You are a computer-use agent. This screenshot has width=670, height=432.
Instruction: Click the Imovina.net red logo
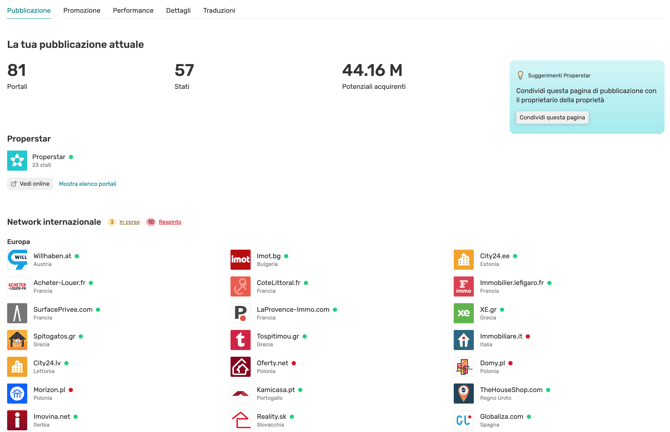point(17,420)
